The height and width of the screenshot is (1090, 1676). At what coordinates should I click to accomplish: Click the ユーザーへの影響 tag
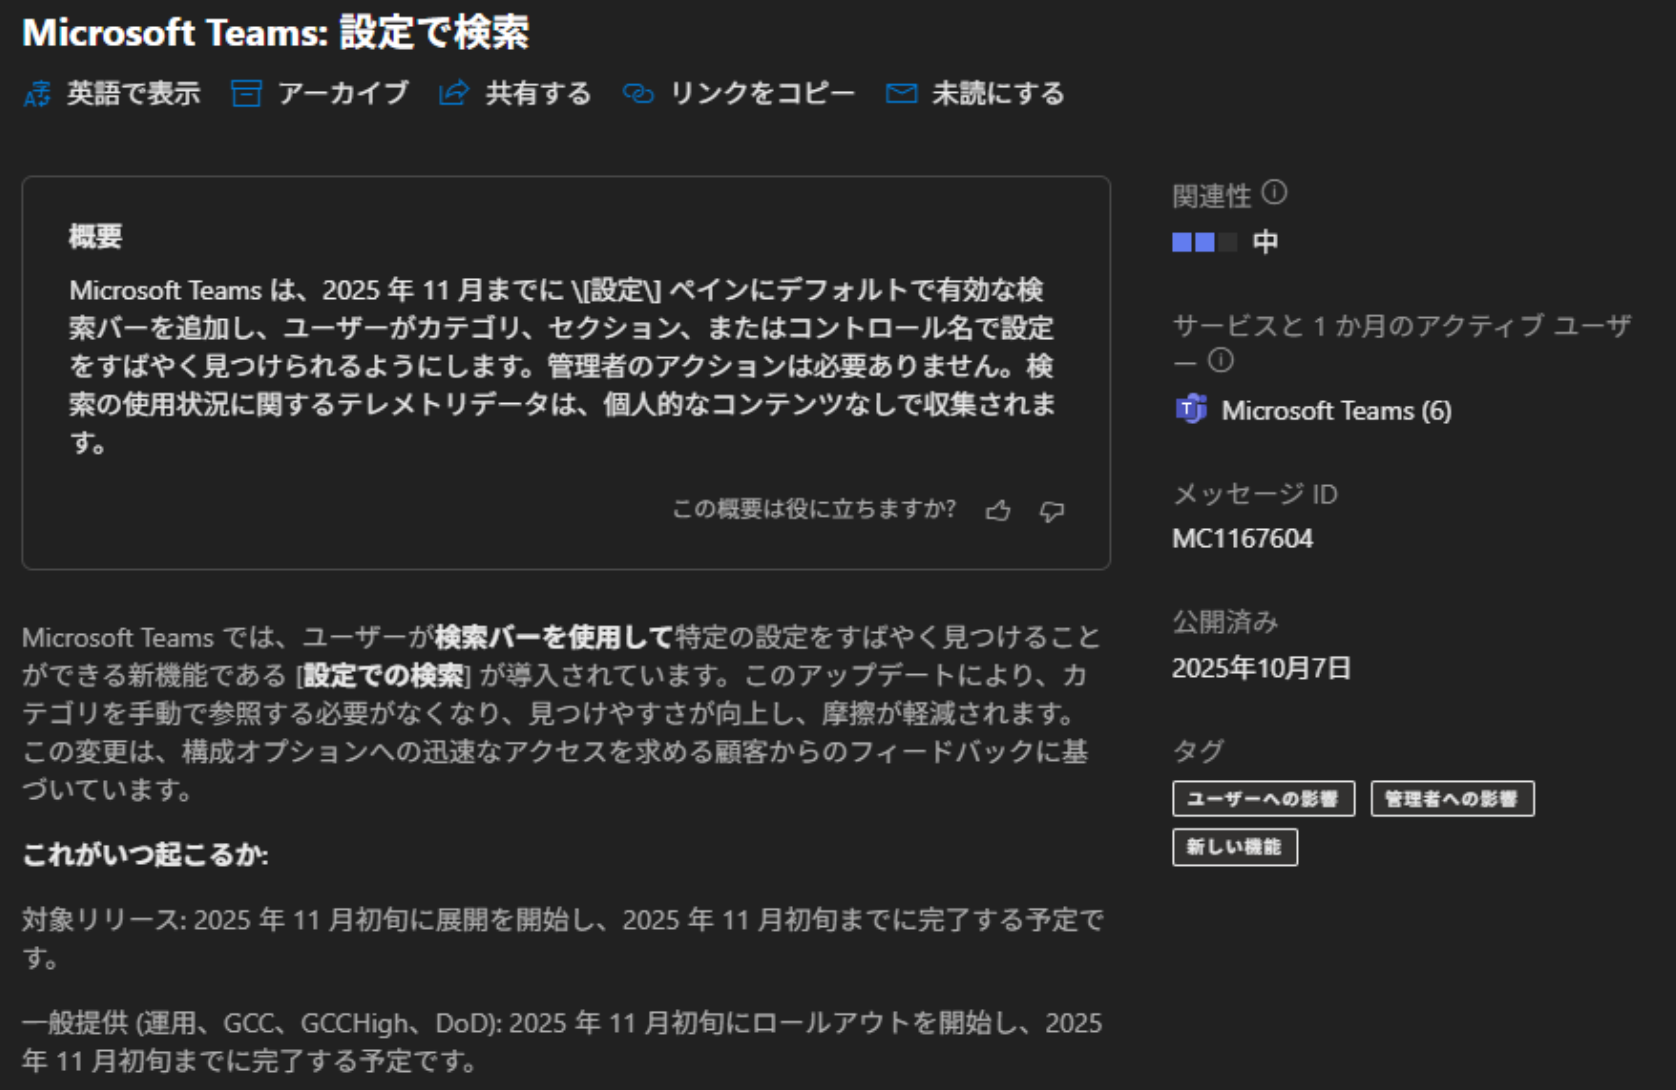1263,799
